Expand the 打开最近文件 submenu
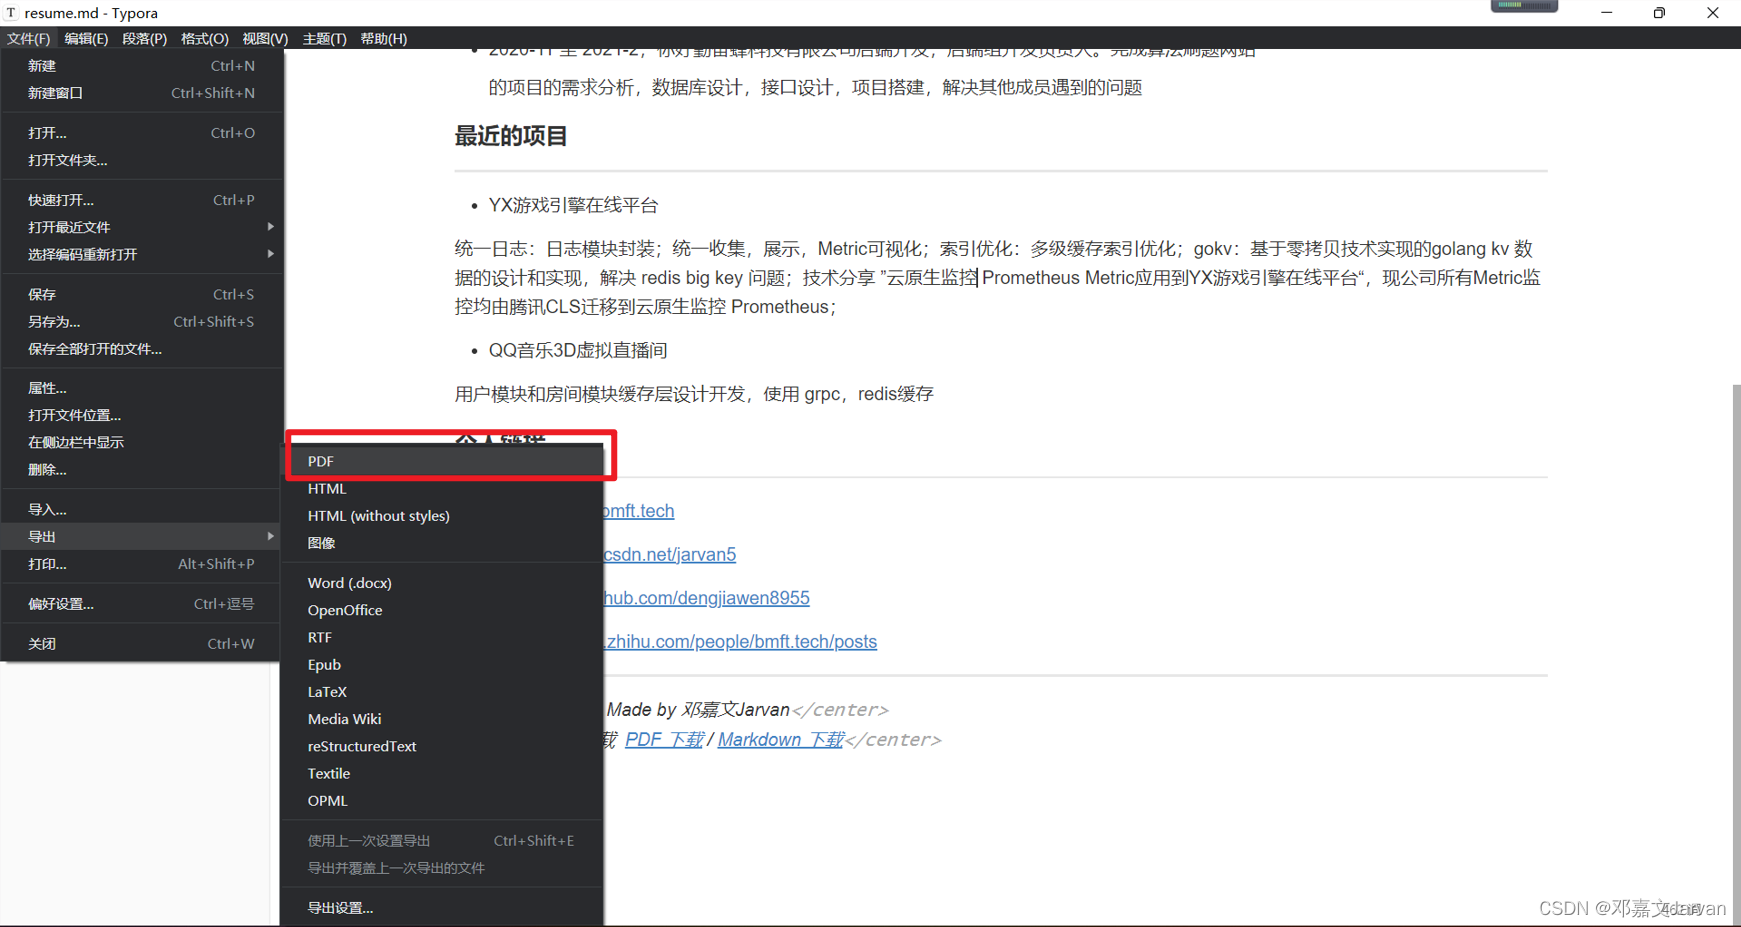Image resolution: width=1741 pixels, height=927 pixels. 142,227
